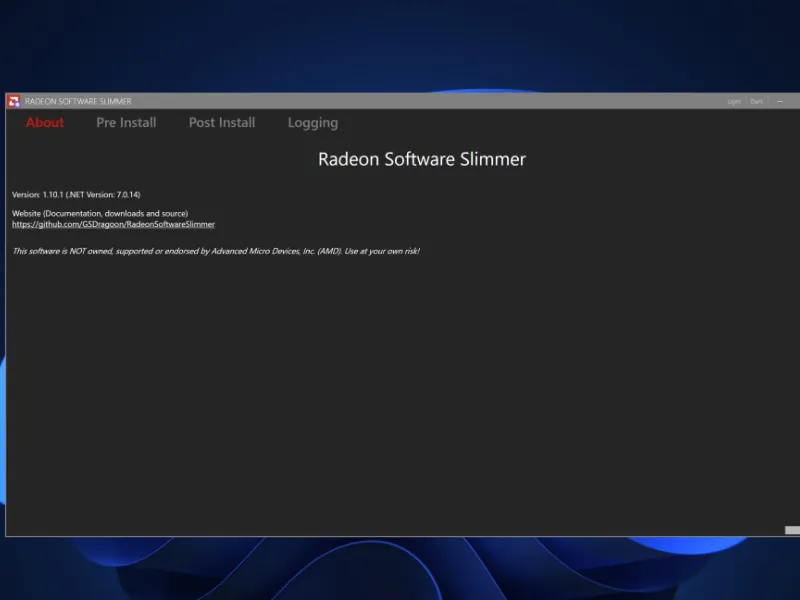
Task: Click the 'Website (Documentation, downloads and source)' text
Action: coord(100,213)
